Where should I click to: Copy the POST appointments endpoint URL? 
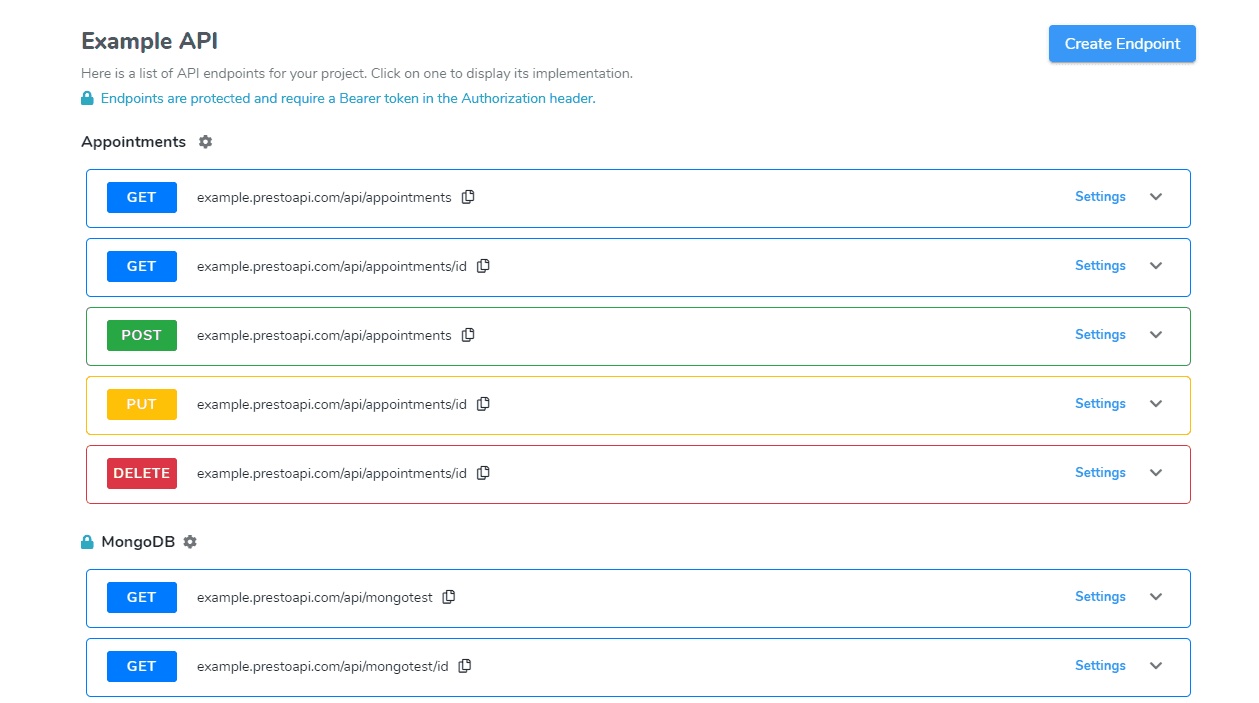(x=468, y=335)
